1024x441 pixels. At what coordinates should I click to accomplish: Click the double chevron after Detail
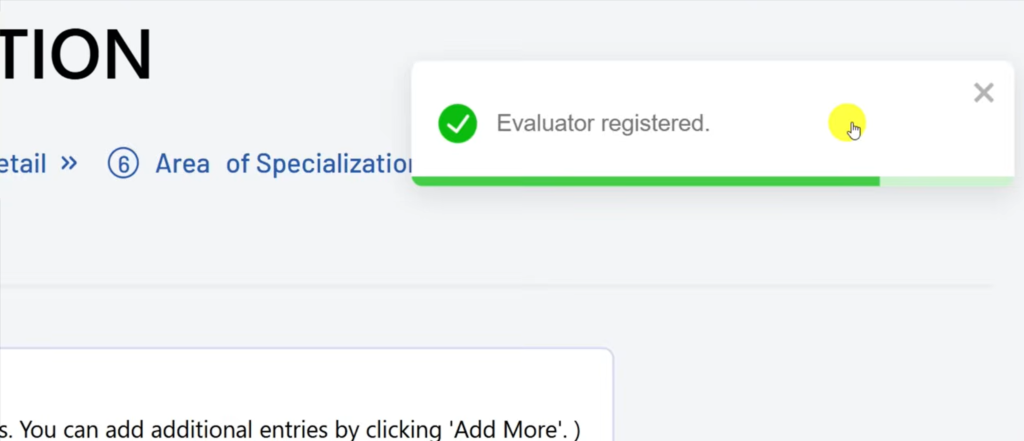coord(69,163)
